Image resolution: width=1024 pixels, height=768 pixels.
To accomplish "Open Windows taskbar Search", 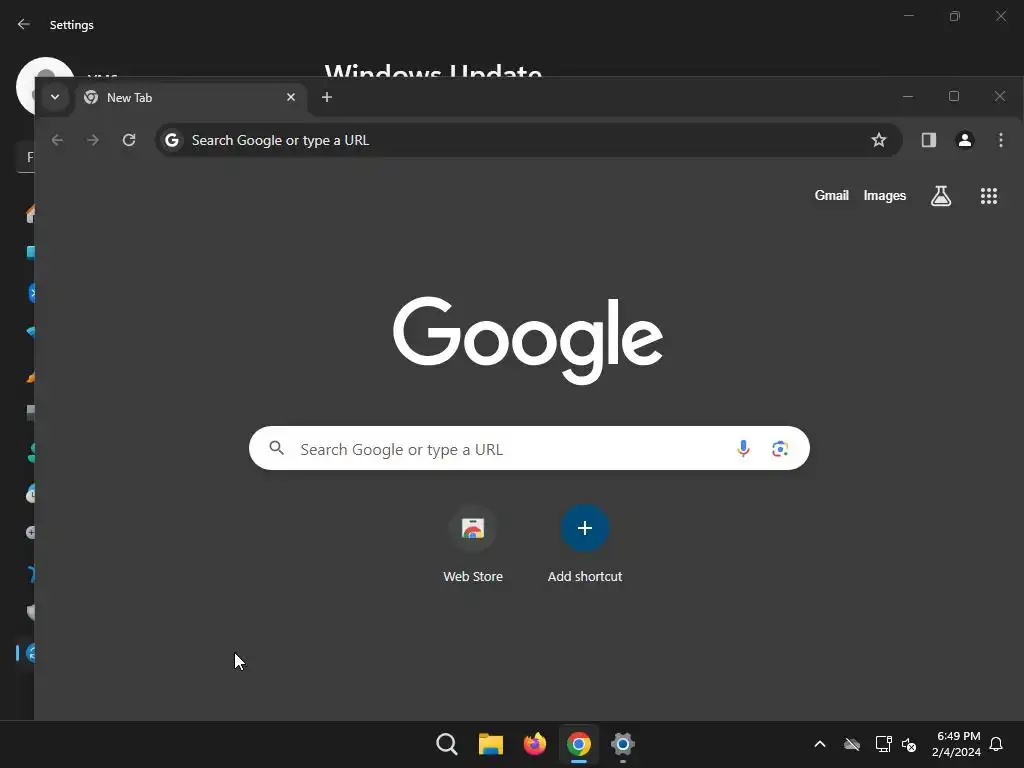I will 447,744.
